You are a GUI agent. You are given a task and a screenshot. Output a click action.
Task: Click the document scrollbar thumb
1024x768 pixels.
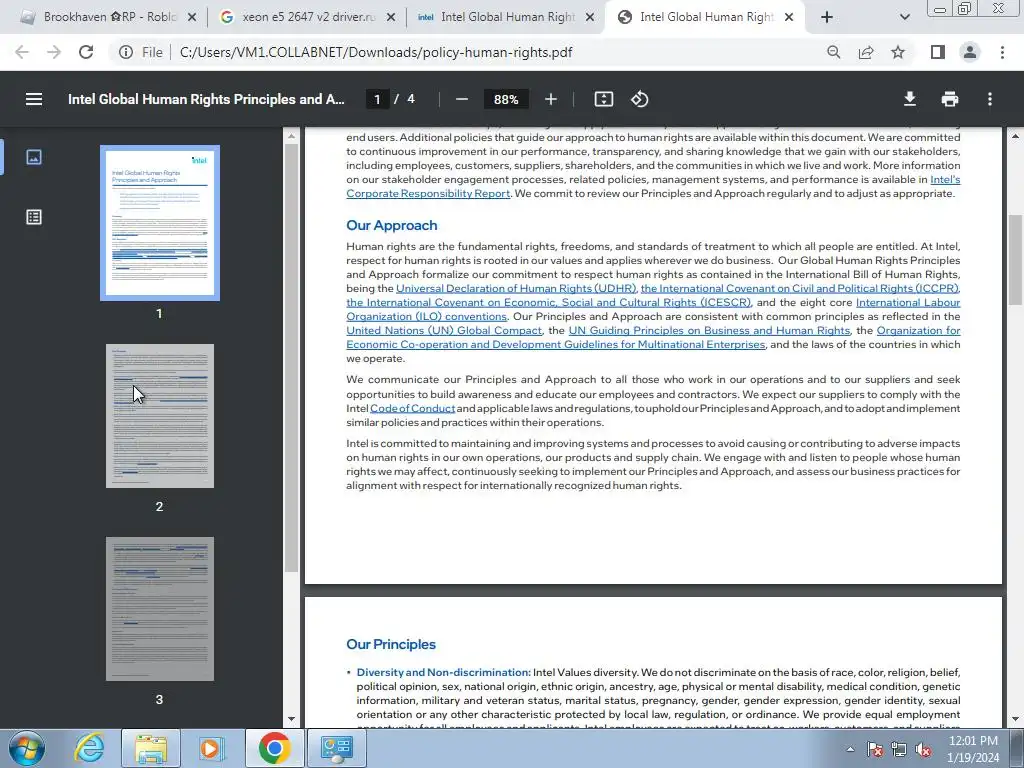point(1015,259)
